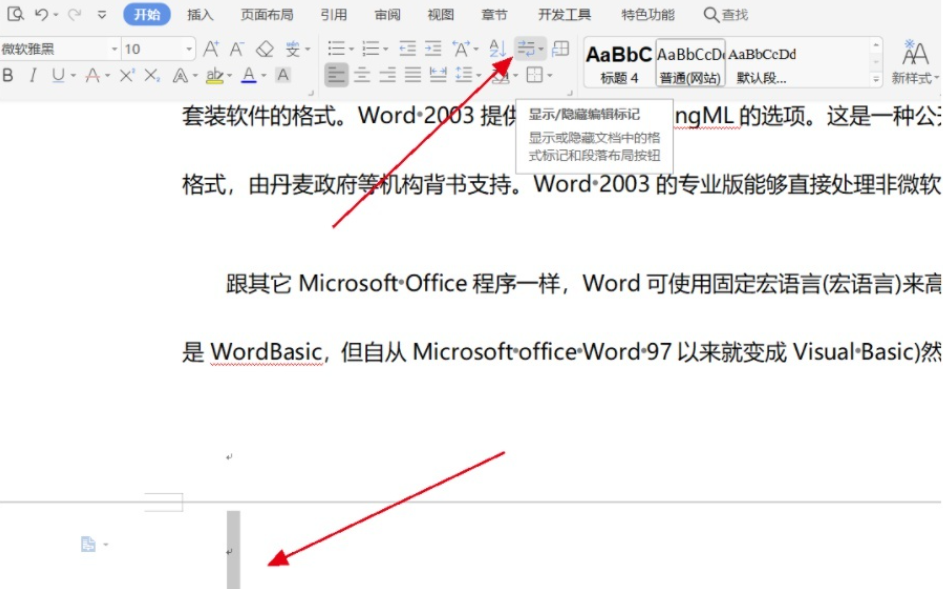Viewport: 943px width, 589px height.
Task: Expand the font name dropdown list
Action: pos(113,49)
